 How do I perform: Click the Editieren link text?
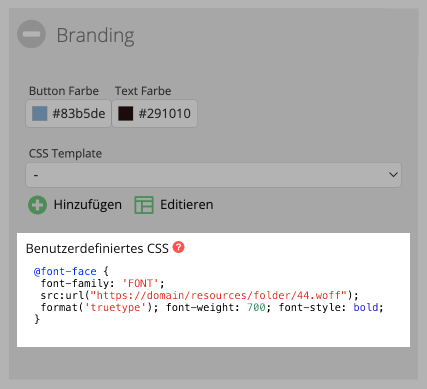(187, 205)
